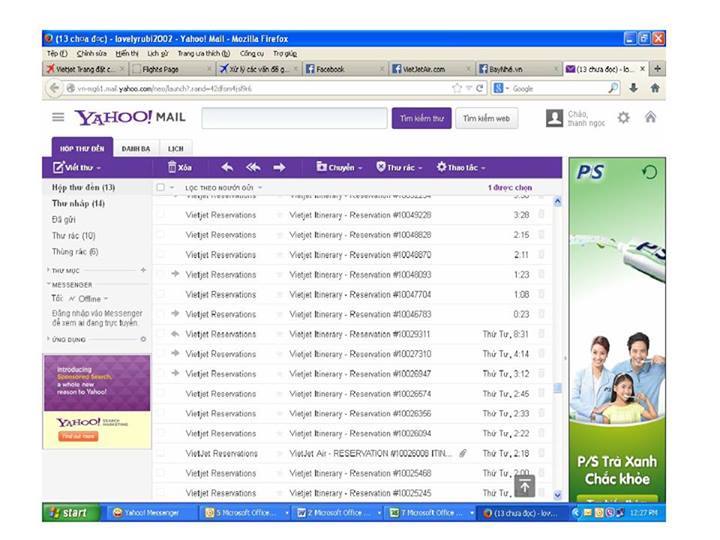Image resolution: width=720 pixels, height=540 pixels.
Task: Open the dropdown arrow beside select-all checkbox
Action: pos(172,187)
